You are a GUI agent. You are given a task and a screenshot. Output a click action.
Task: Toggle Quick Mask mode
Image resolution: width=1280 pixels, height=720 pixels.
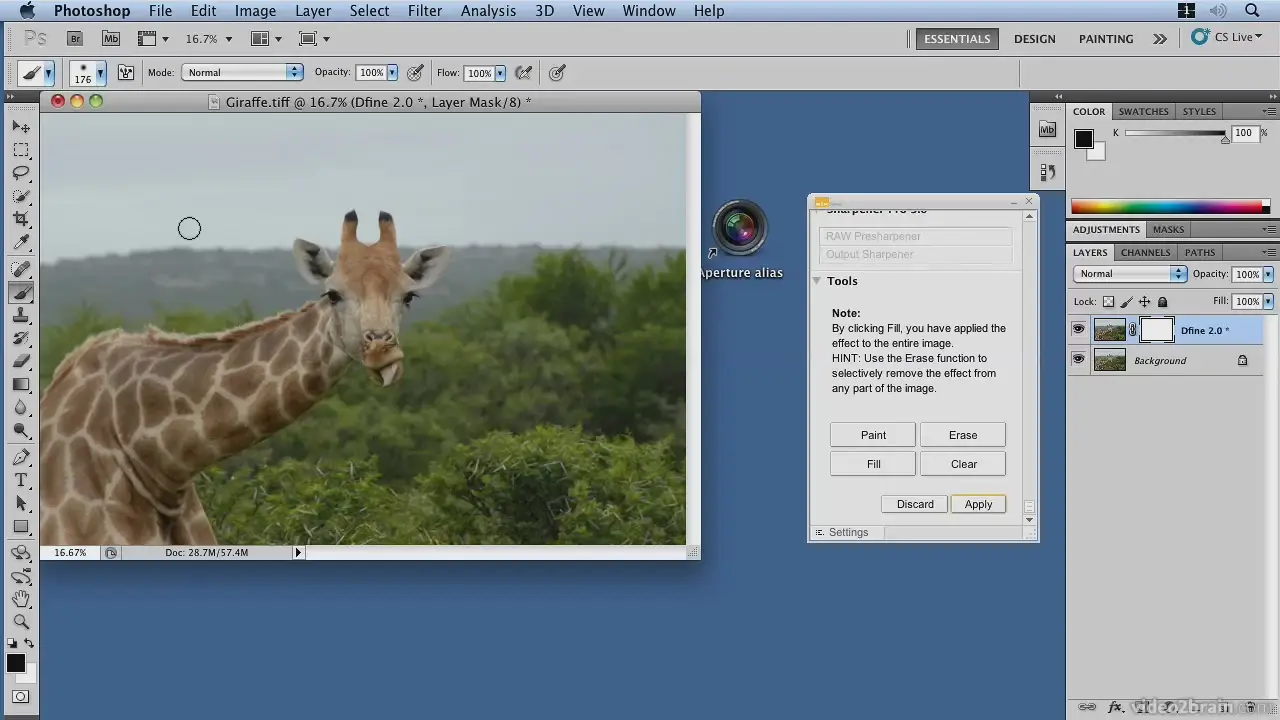coord(21,696)
